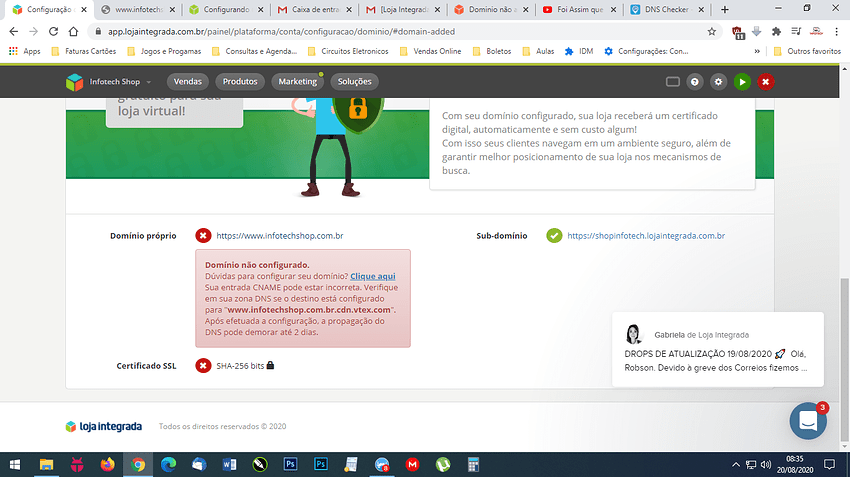Open Consultas e Agenda bookmark folder
Viewport: 850px width, 477px height.
(x=254, y=51)
